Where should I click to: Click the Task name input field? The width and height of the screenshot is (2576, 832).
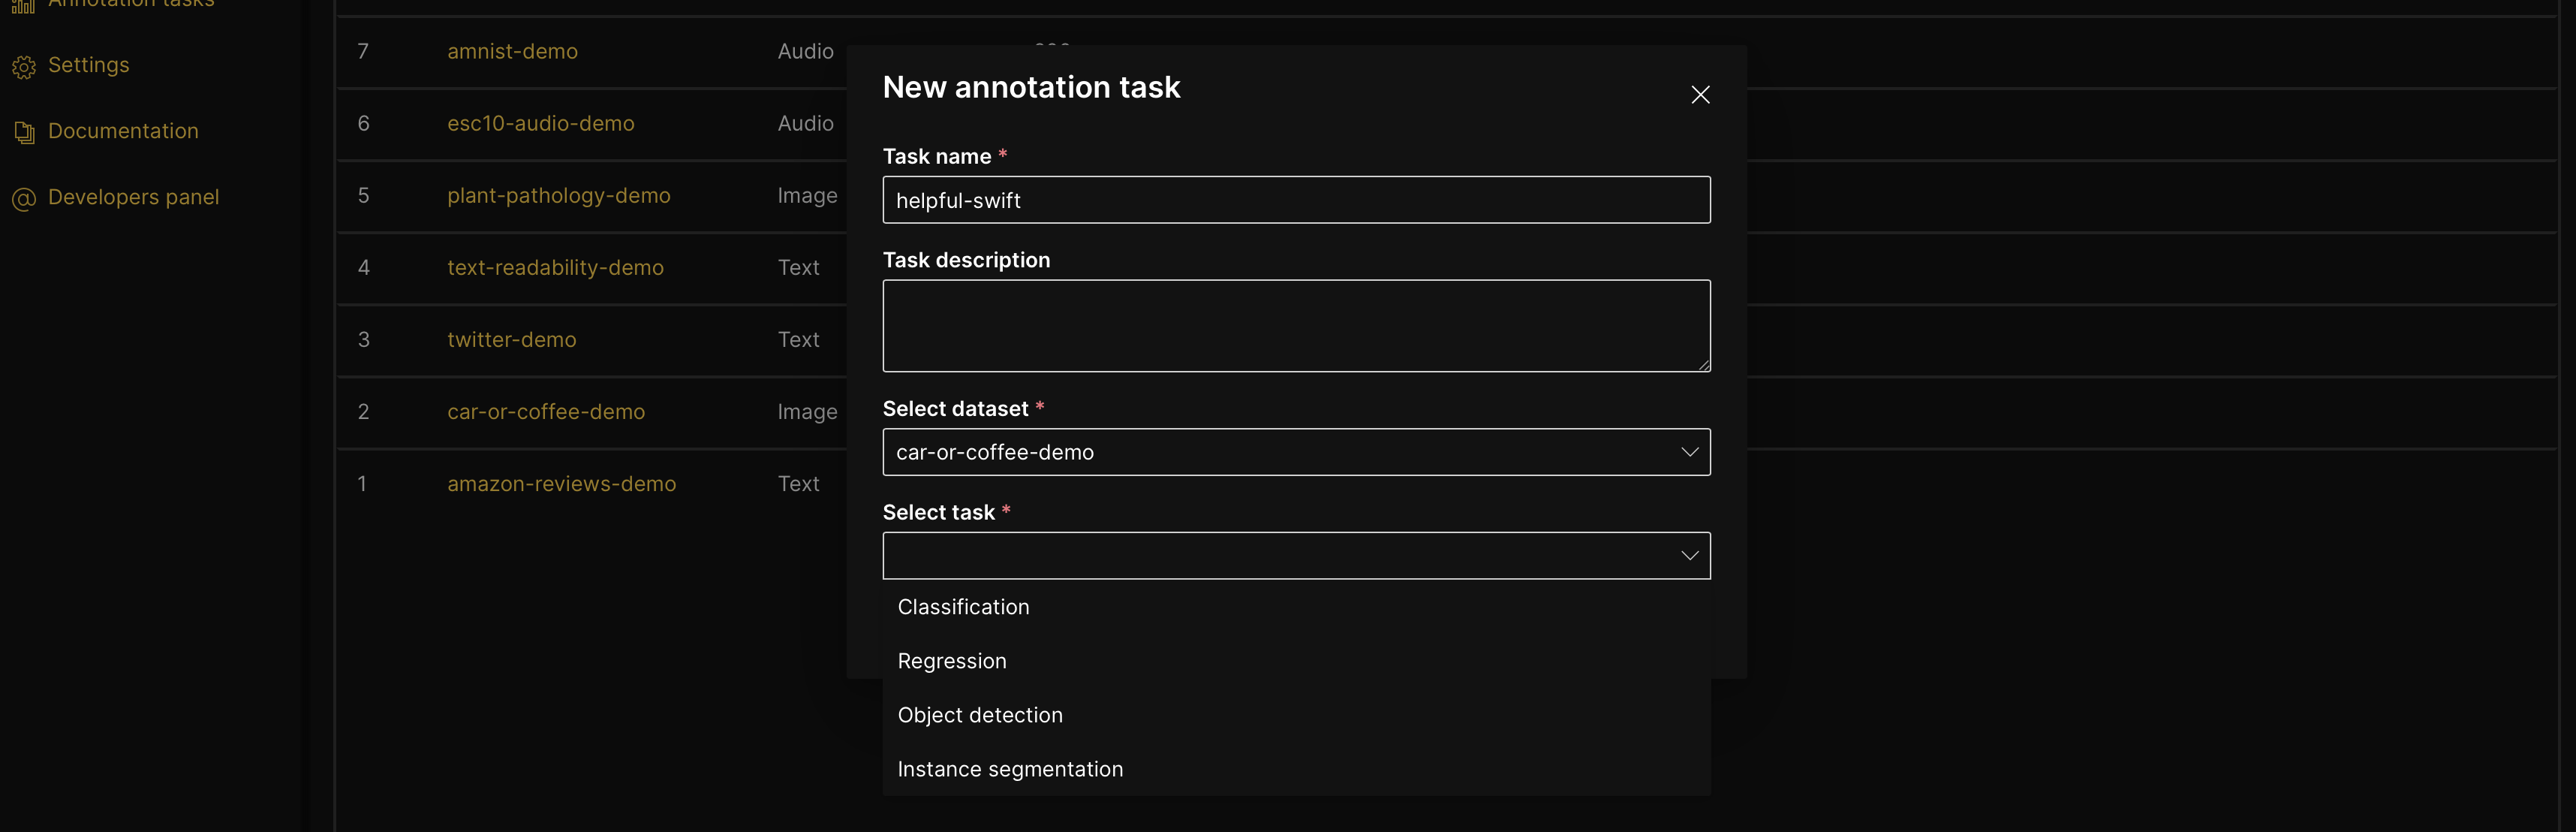(1295, 200)
